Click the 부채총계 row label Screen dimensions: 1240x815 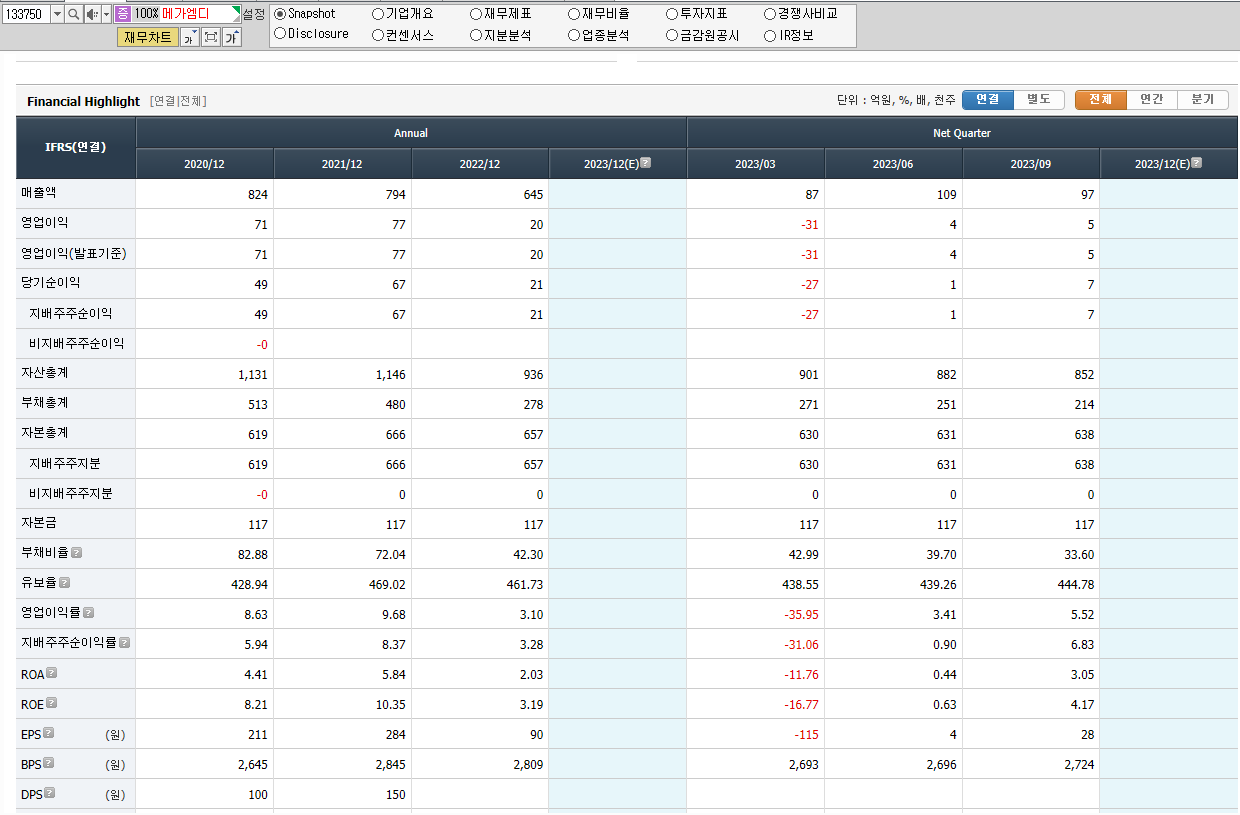tap(45, 403)
